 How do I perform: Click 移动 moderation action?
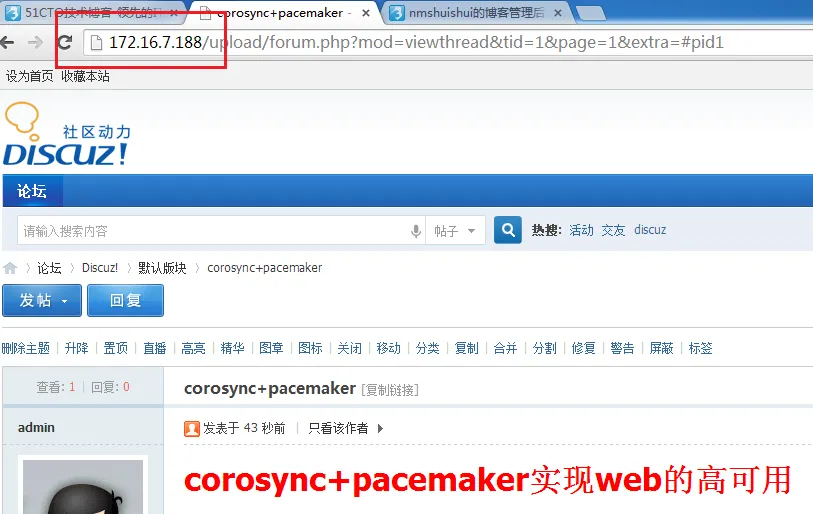[388, 348]
